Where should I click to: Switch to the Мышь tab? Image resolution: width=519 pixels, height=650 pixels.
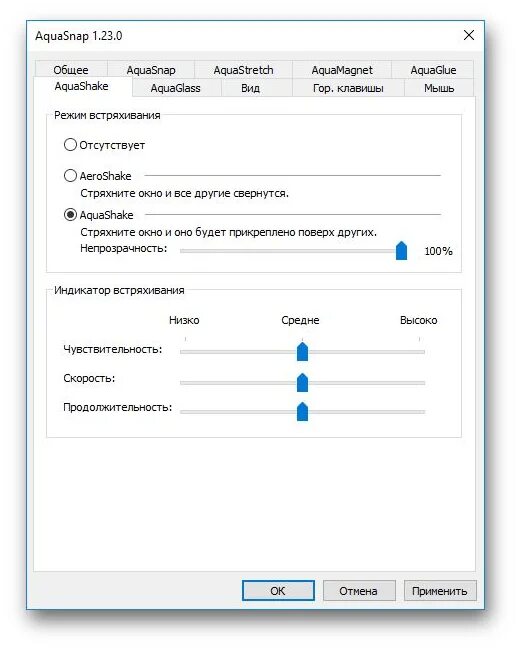439,88
